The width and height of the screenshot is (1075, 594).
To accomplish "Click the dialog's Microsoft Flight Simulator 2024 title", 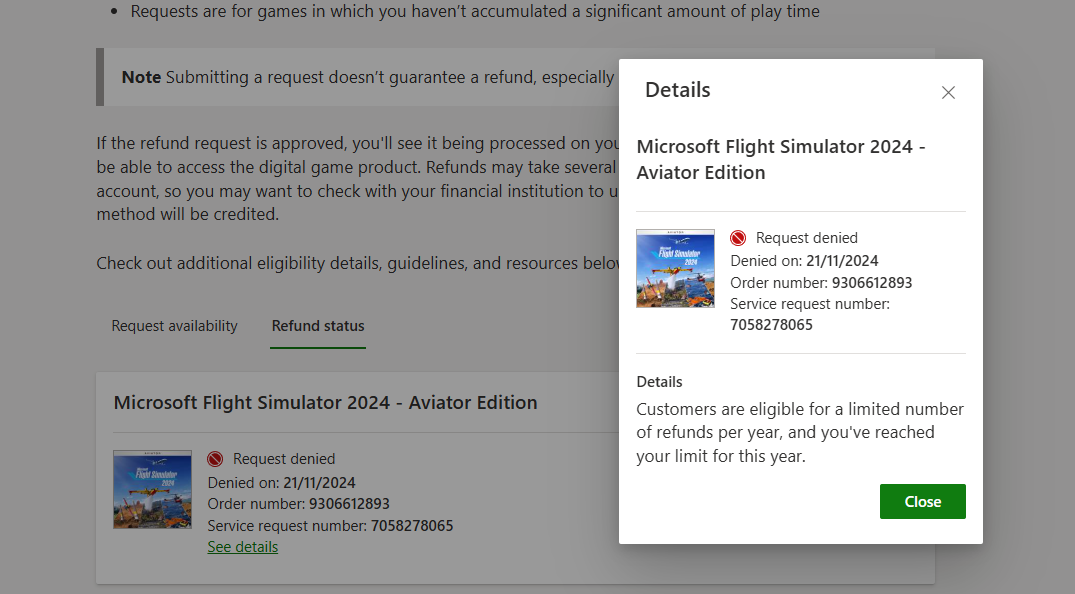I will (781, 159).
